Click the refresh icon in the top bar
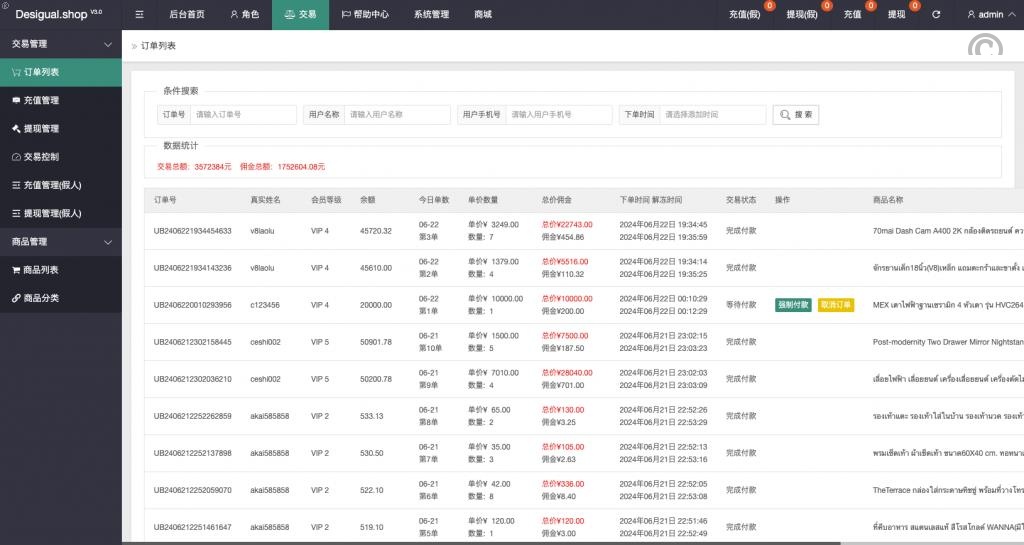Screen dimensions: 1024x545 click(x=936, y=15)
